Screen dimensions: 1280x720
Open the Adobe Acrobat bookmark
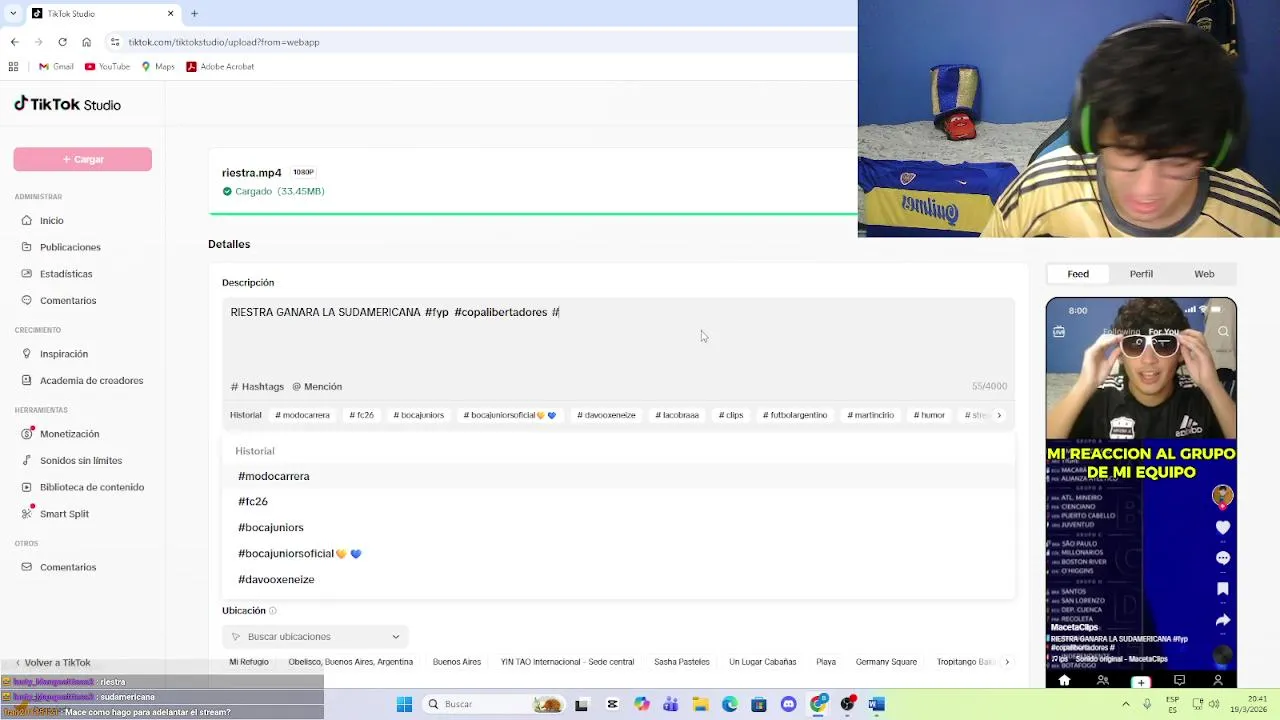pyautogui.click(x=220, y=66)
